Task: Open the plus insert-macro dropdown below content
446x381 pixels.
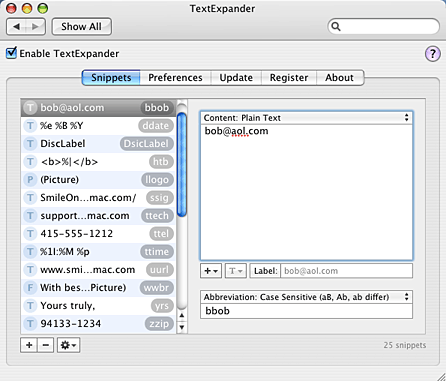Action: coord(211,271)
